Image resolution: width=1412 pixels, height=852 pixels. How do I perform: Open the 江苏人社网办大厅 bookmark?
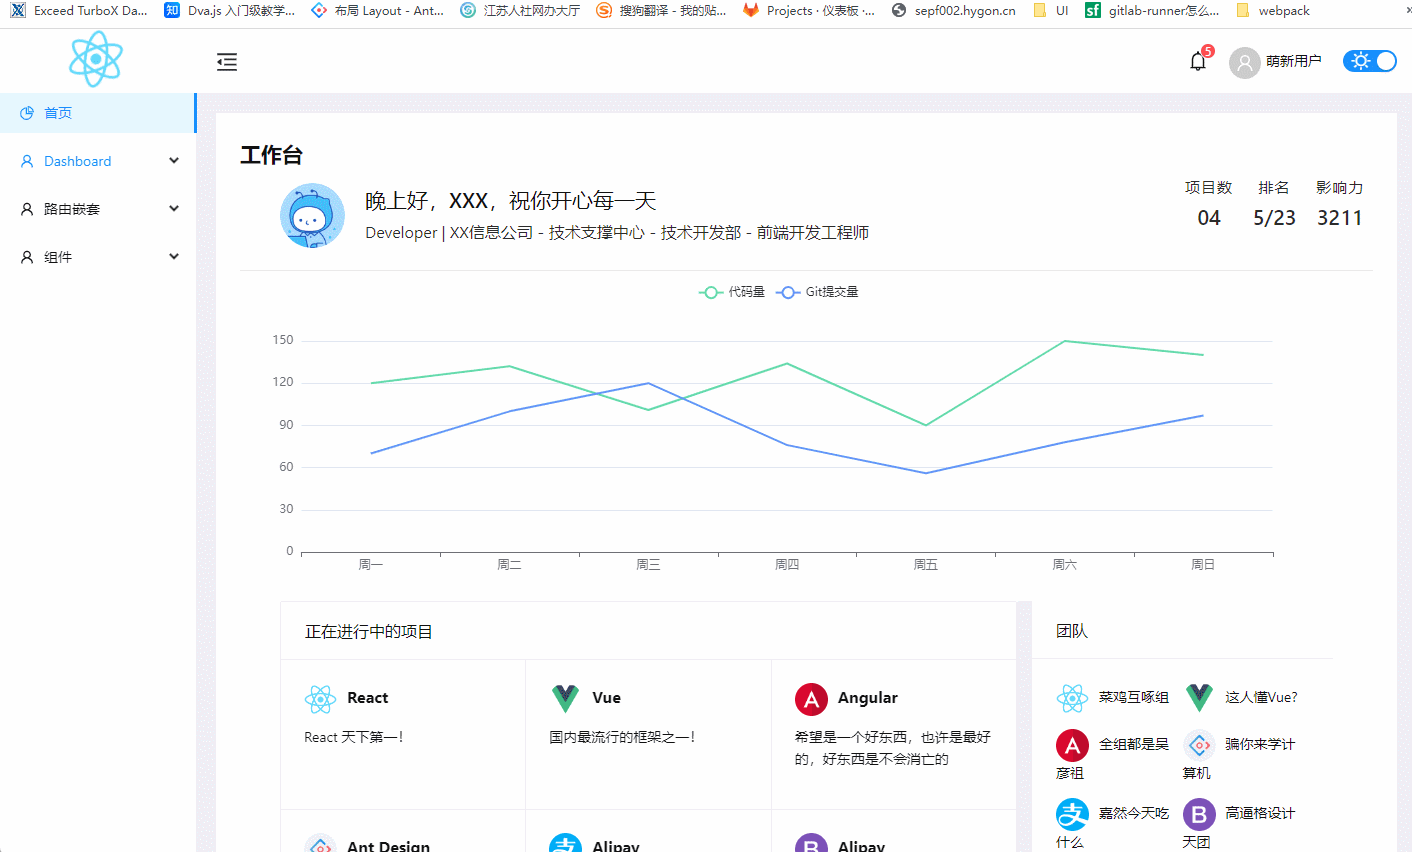click(x=520, y=11)
